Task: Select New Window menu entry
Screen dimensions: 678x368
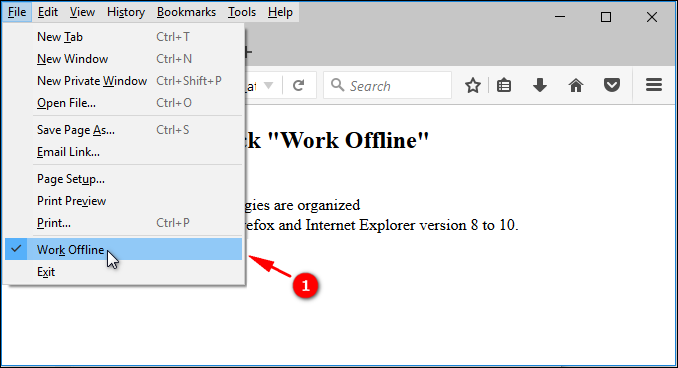Action: 124,59
